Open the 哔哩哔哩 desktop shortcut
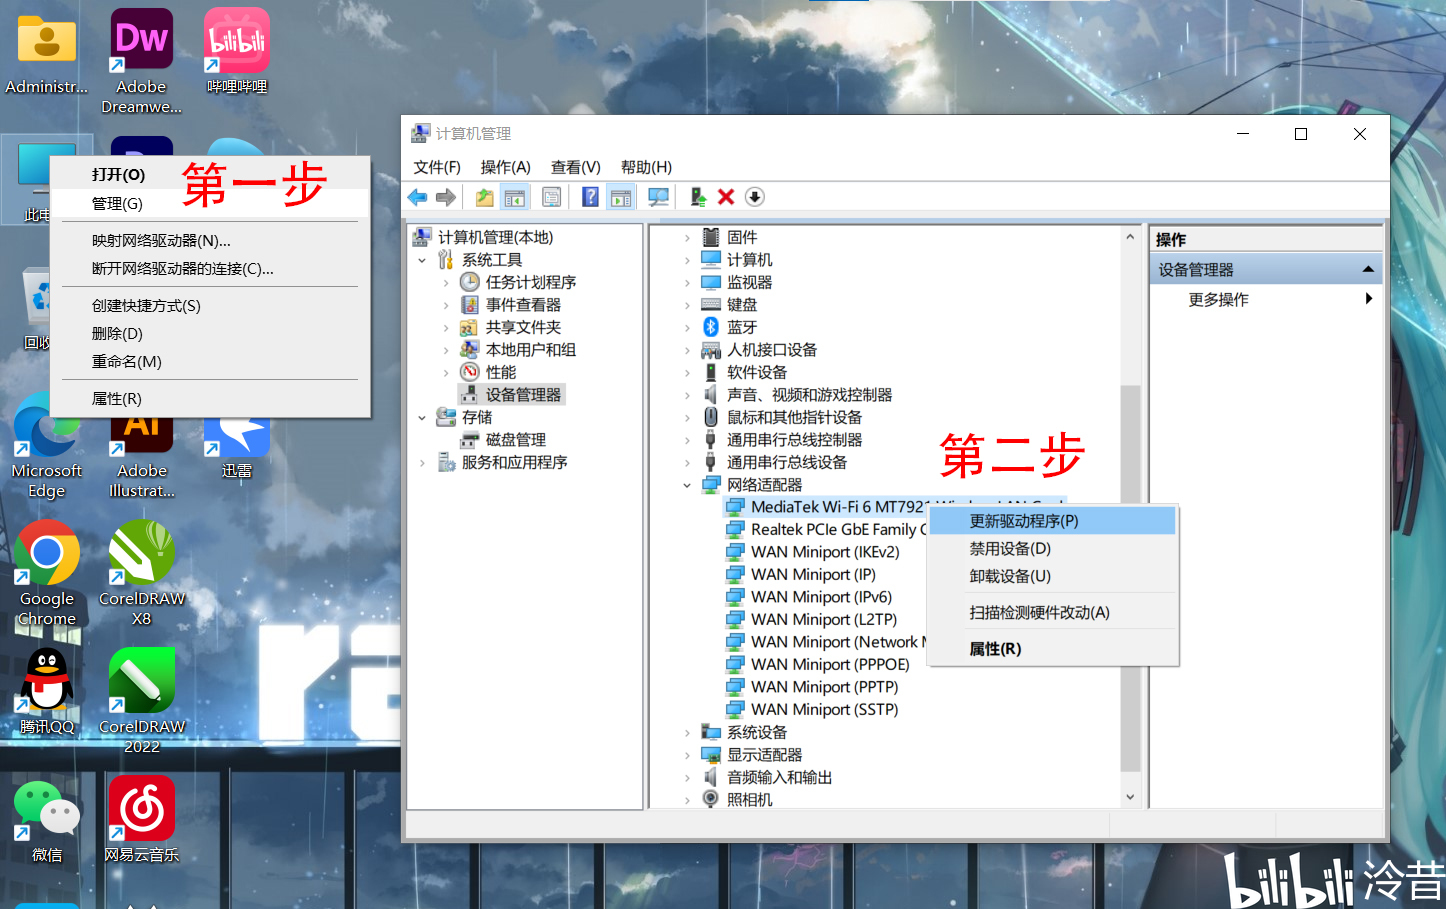1446x909 pixels. point(237,52)
